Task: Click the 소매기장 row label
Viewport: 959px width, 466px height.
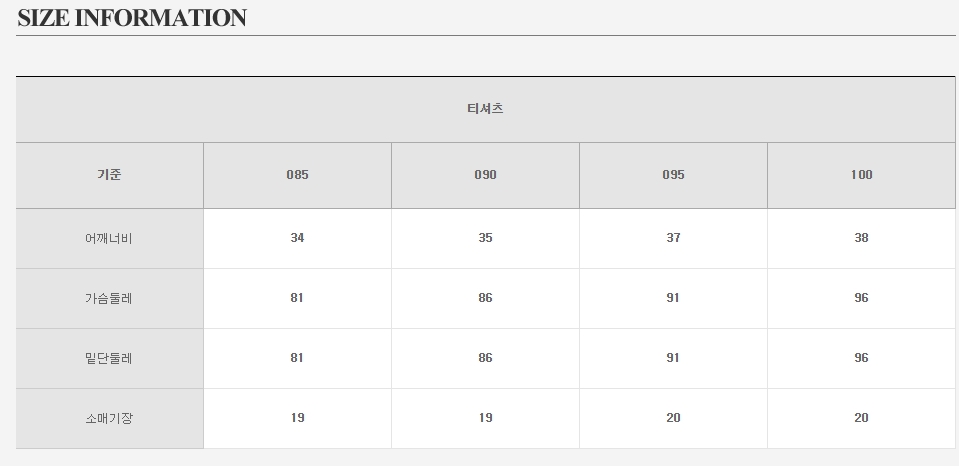Action: [x=109, y=418]
